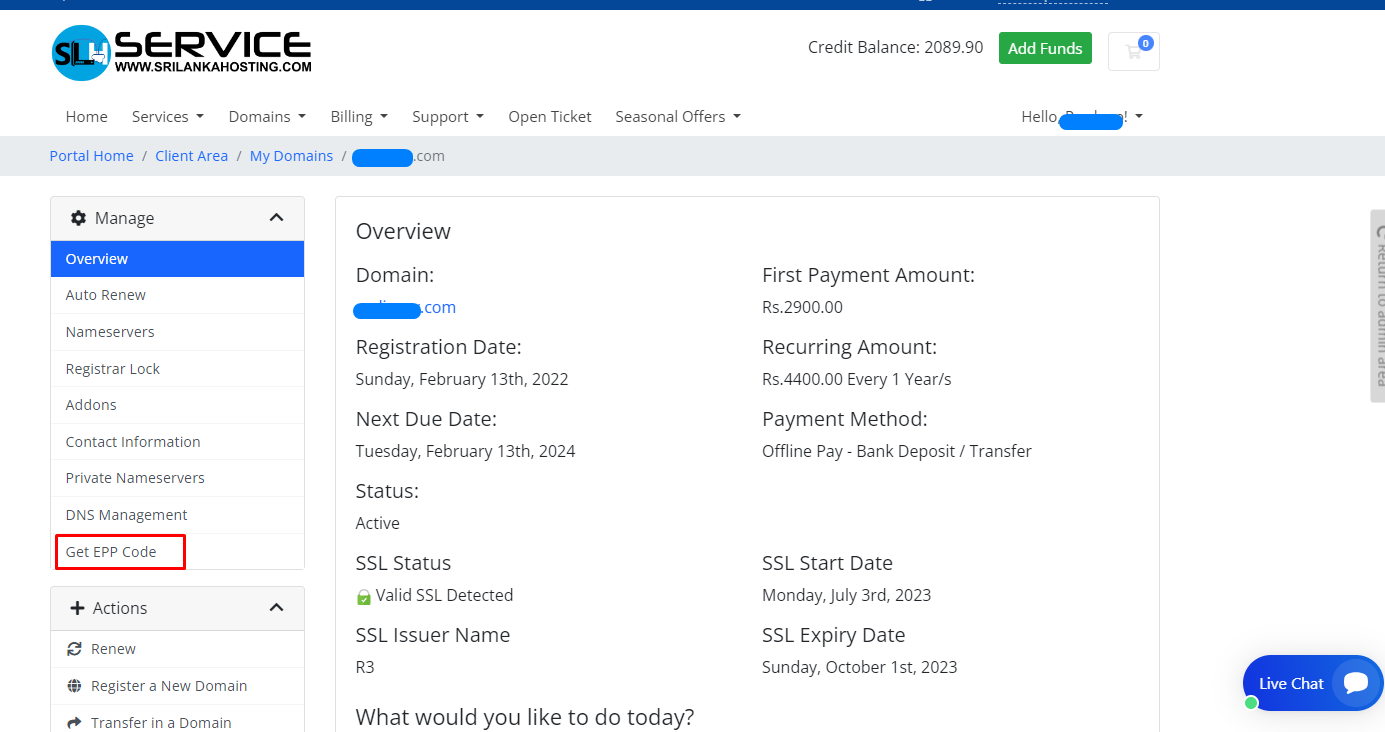Click the SLH Service logo
1385x732 pixels.
tap(181, 52)
